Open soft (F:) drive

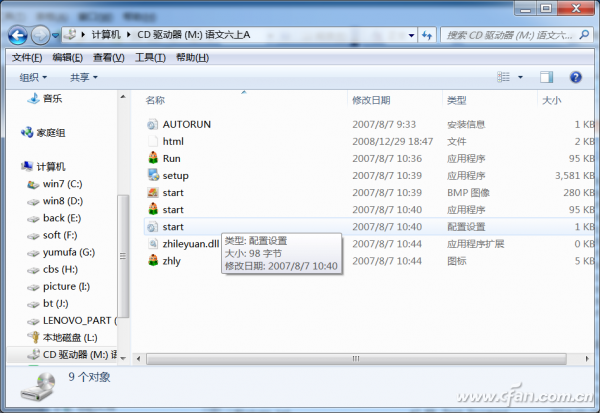coord(60,235)
